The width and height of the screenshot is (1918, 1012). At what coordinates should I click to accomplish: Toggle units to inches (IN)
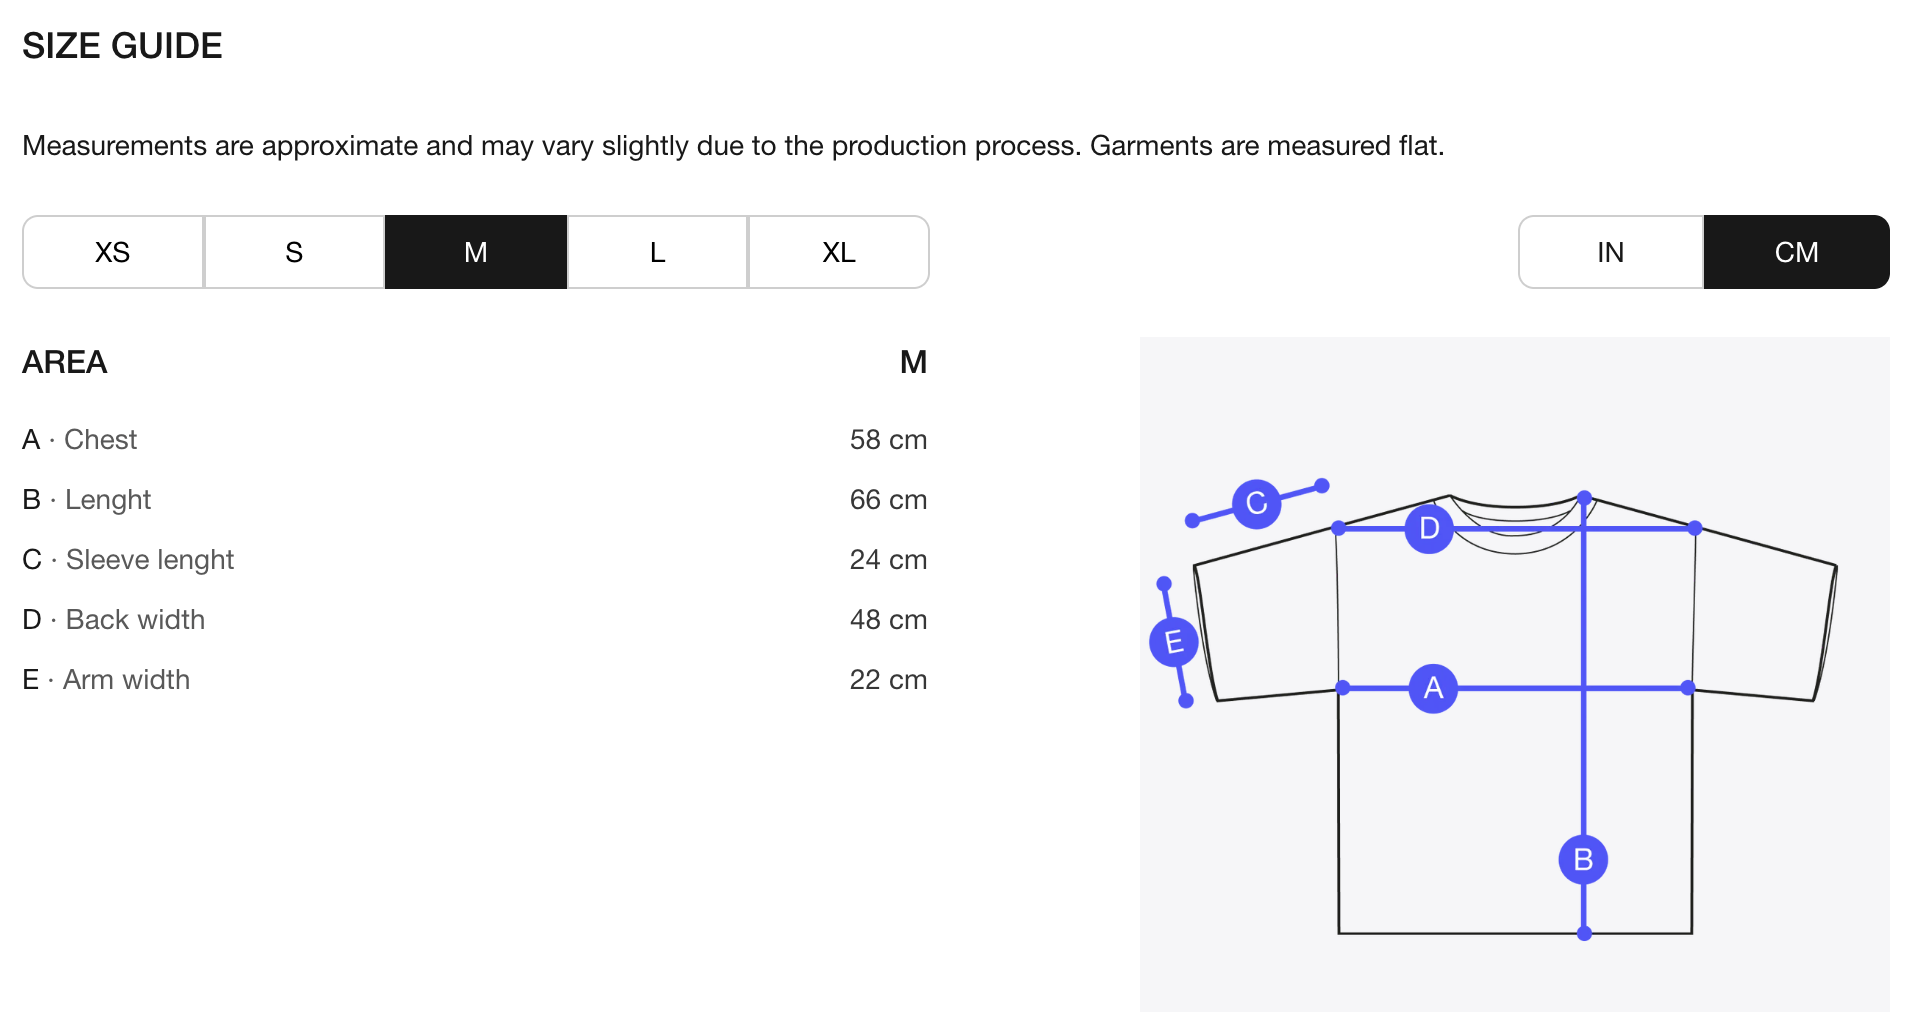pos(1610,252)
